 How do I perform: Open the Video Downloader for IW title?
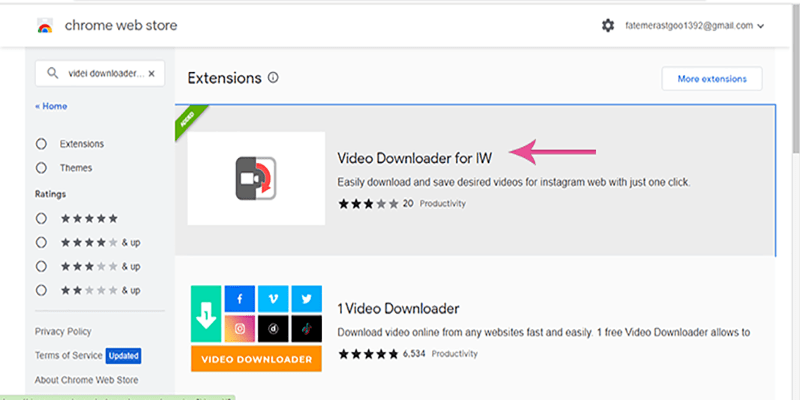(x=414, y=158)
